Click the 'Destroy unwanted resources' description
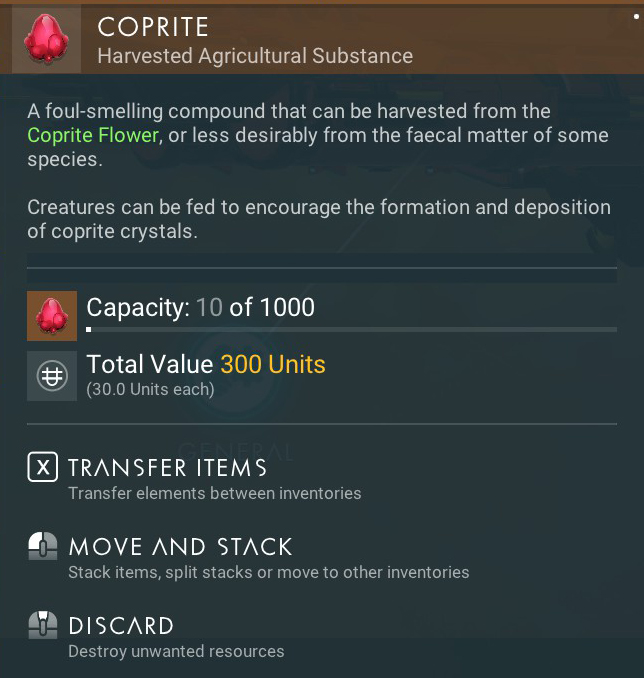 pos(176,652)
